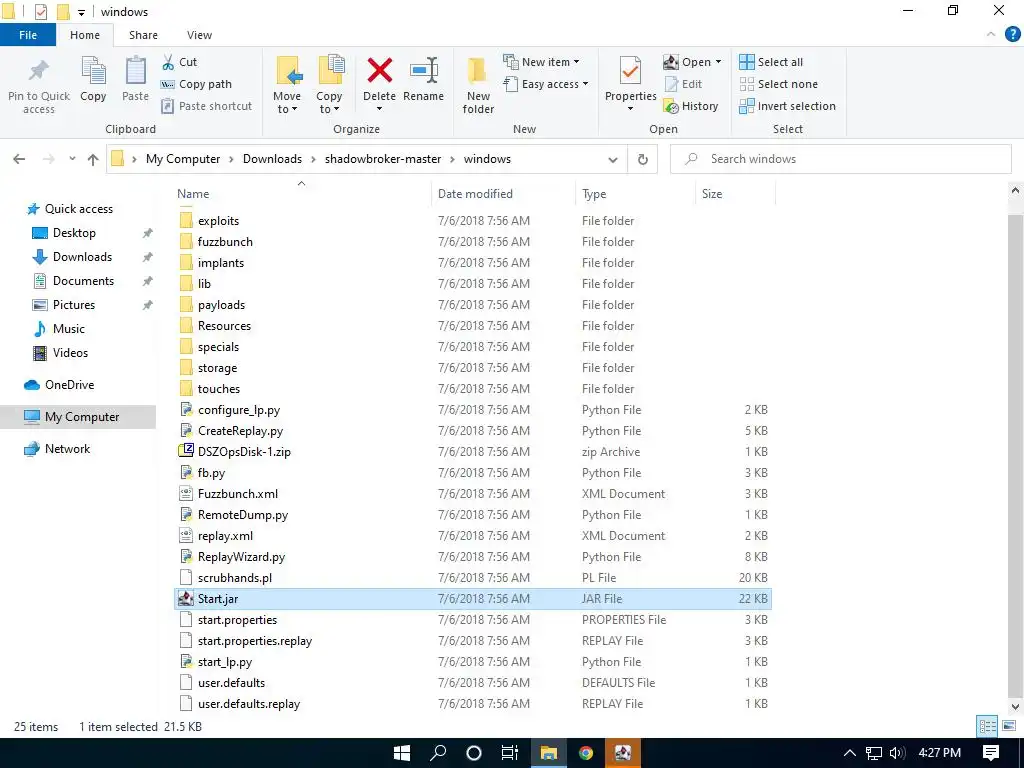
Task: Launch Chrome from the taskbar
Action: 586,753
